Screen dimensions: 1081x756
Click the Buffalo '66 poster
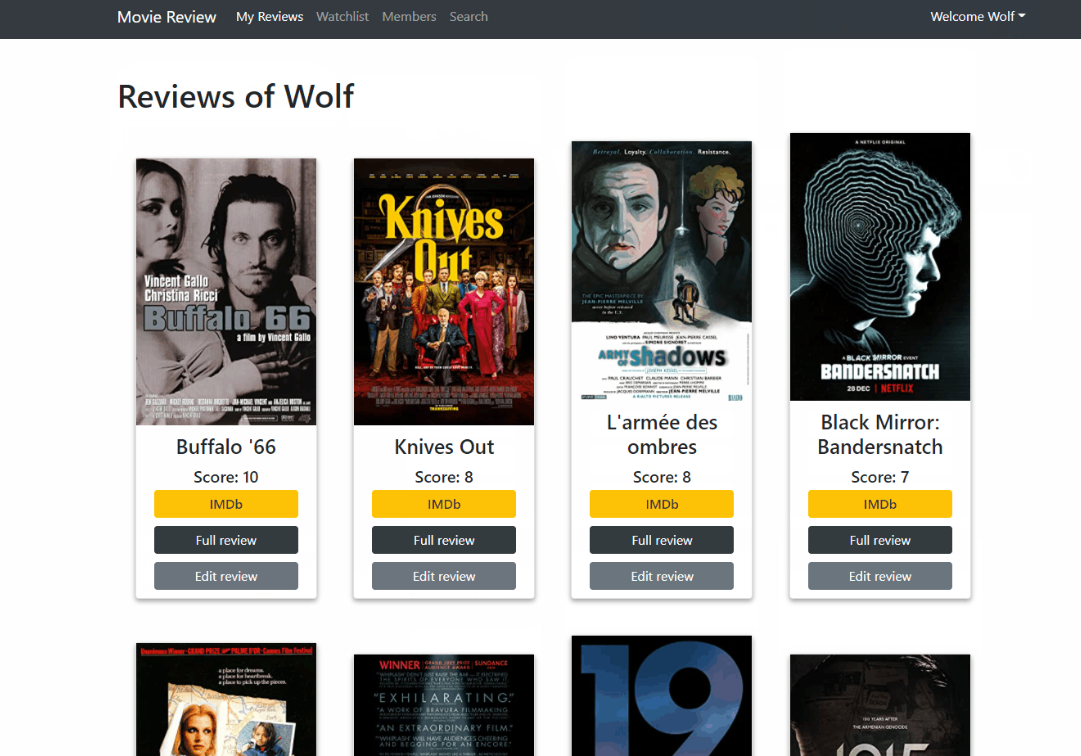point(226,291)
